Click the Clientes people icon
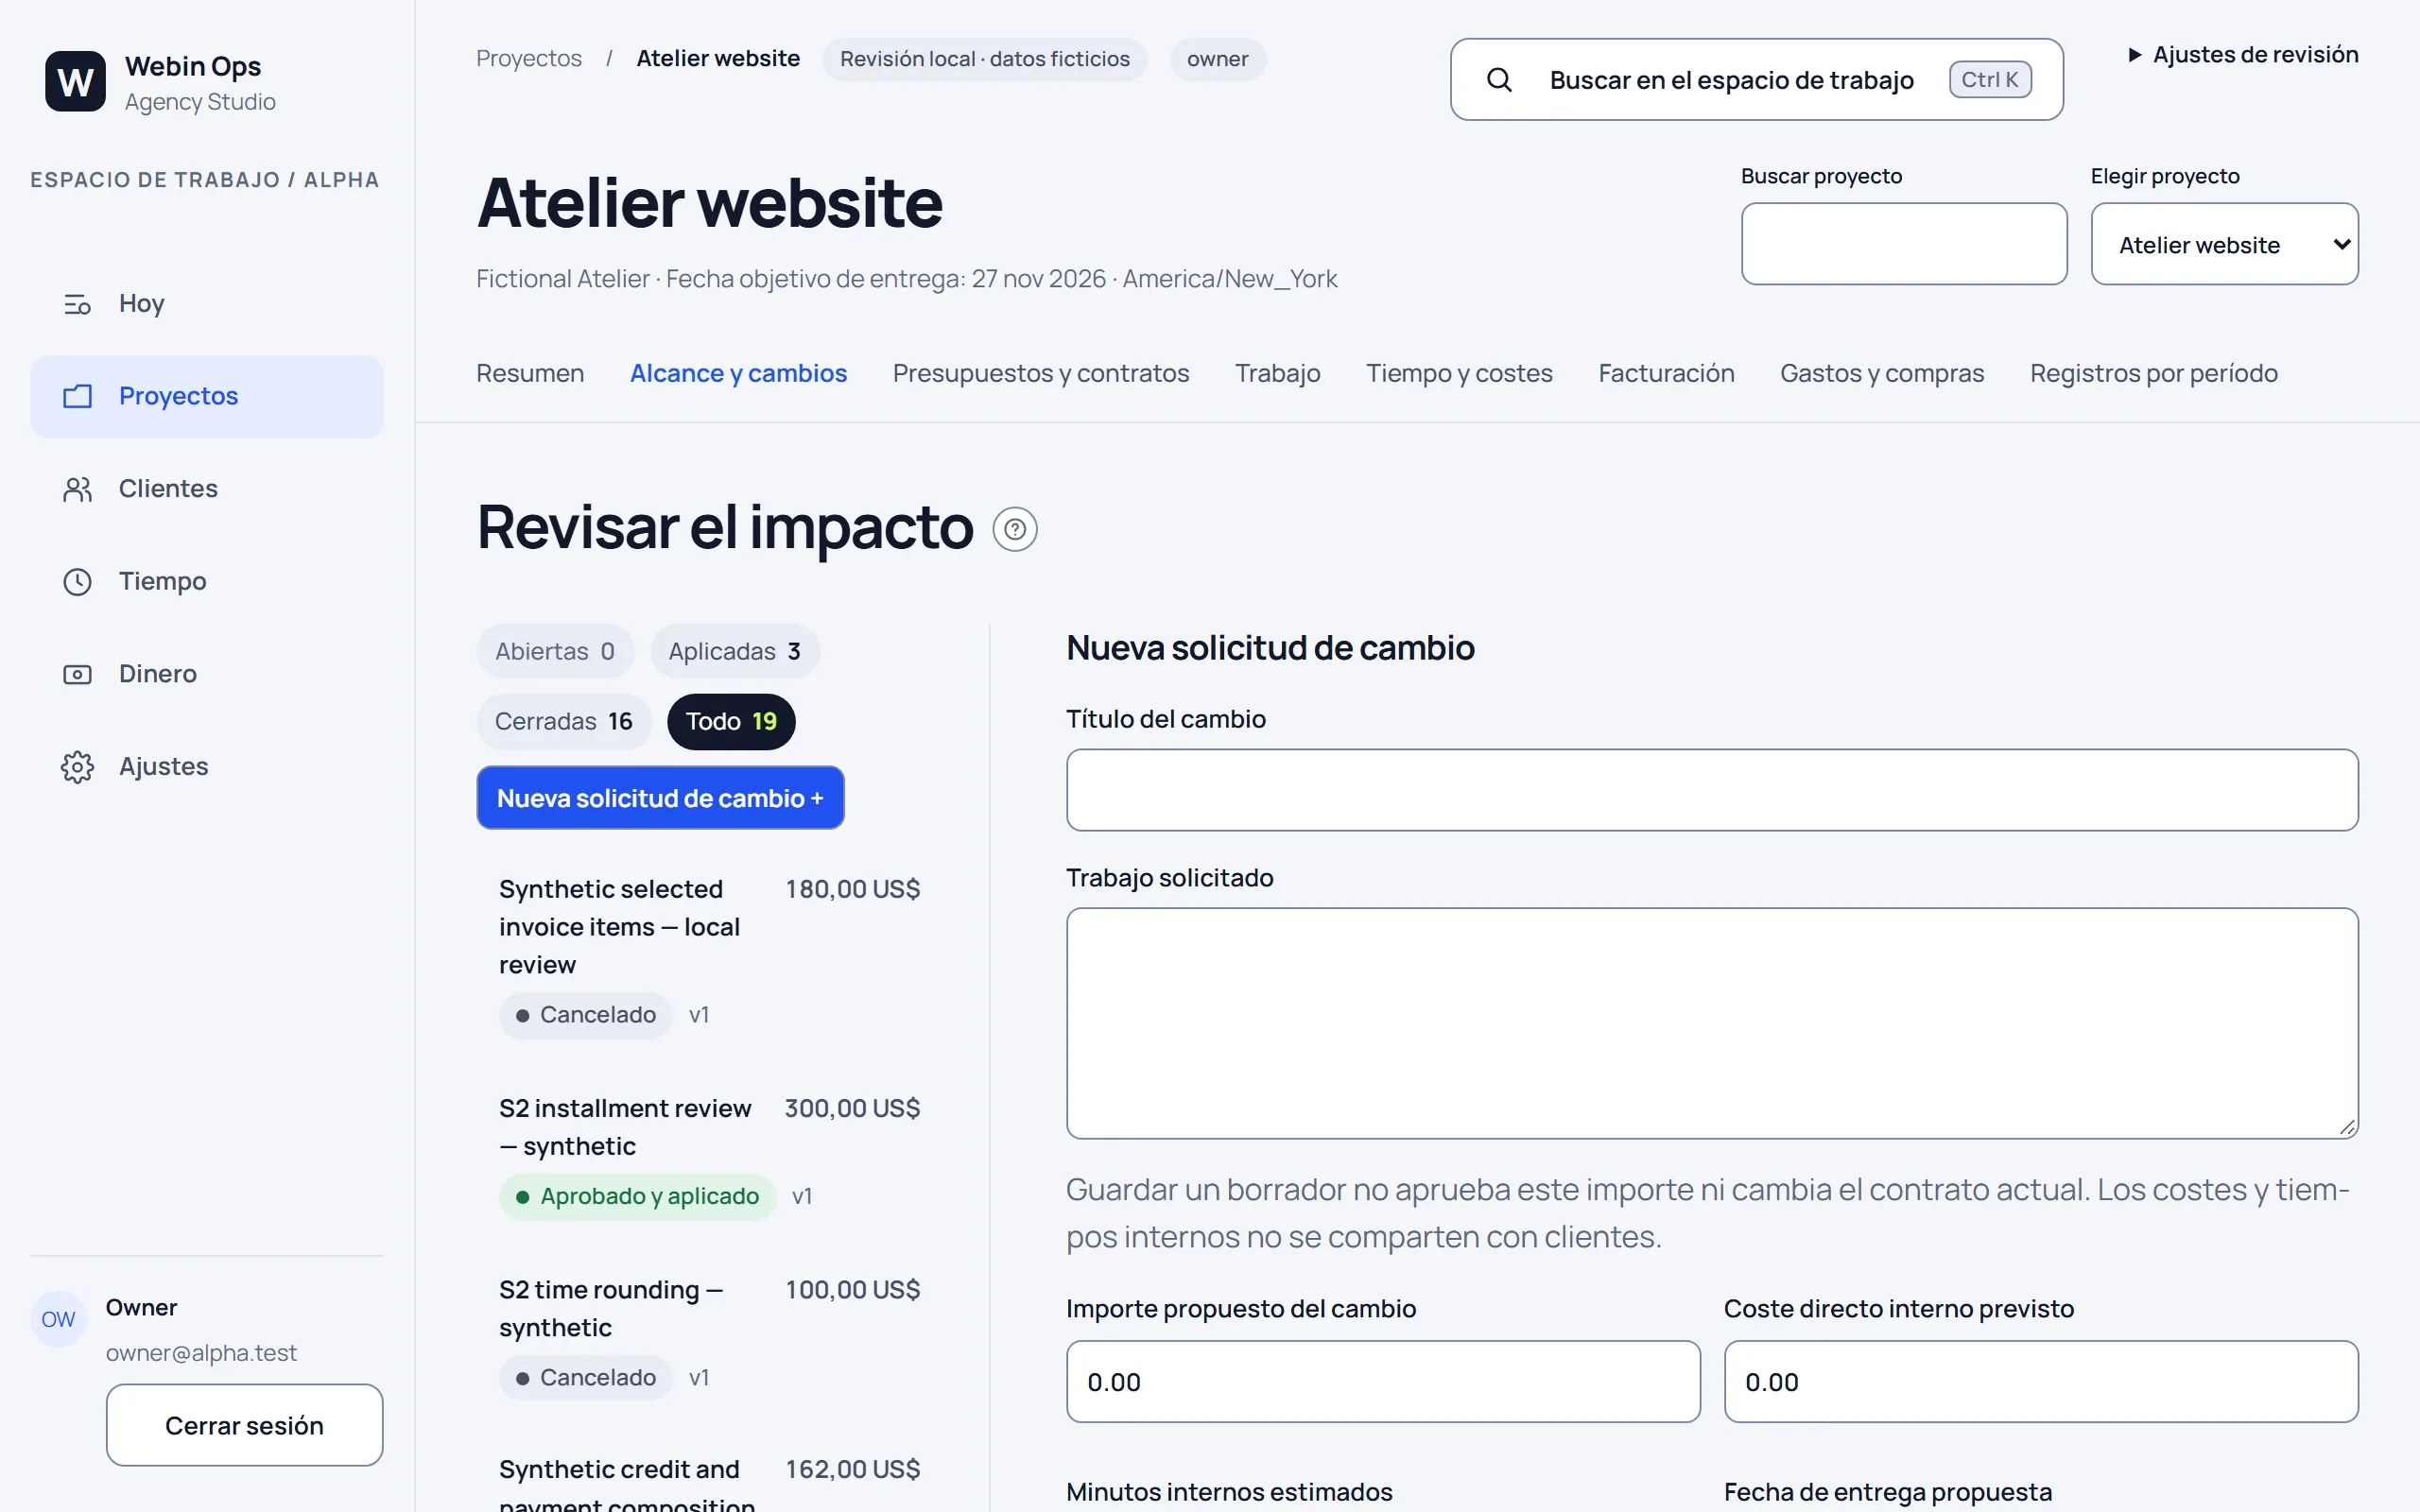2420x1512 pixels. 77,489
